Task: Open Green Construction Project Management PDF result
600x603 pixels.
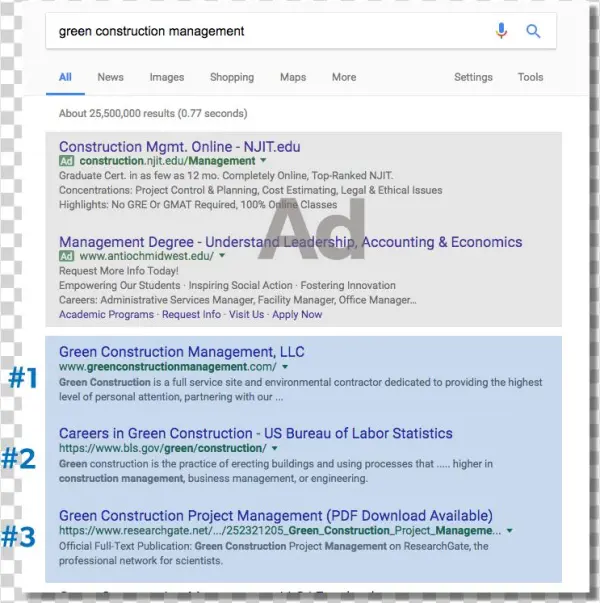Action: (275, 516)
